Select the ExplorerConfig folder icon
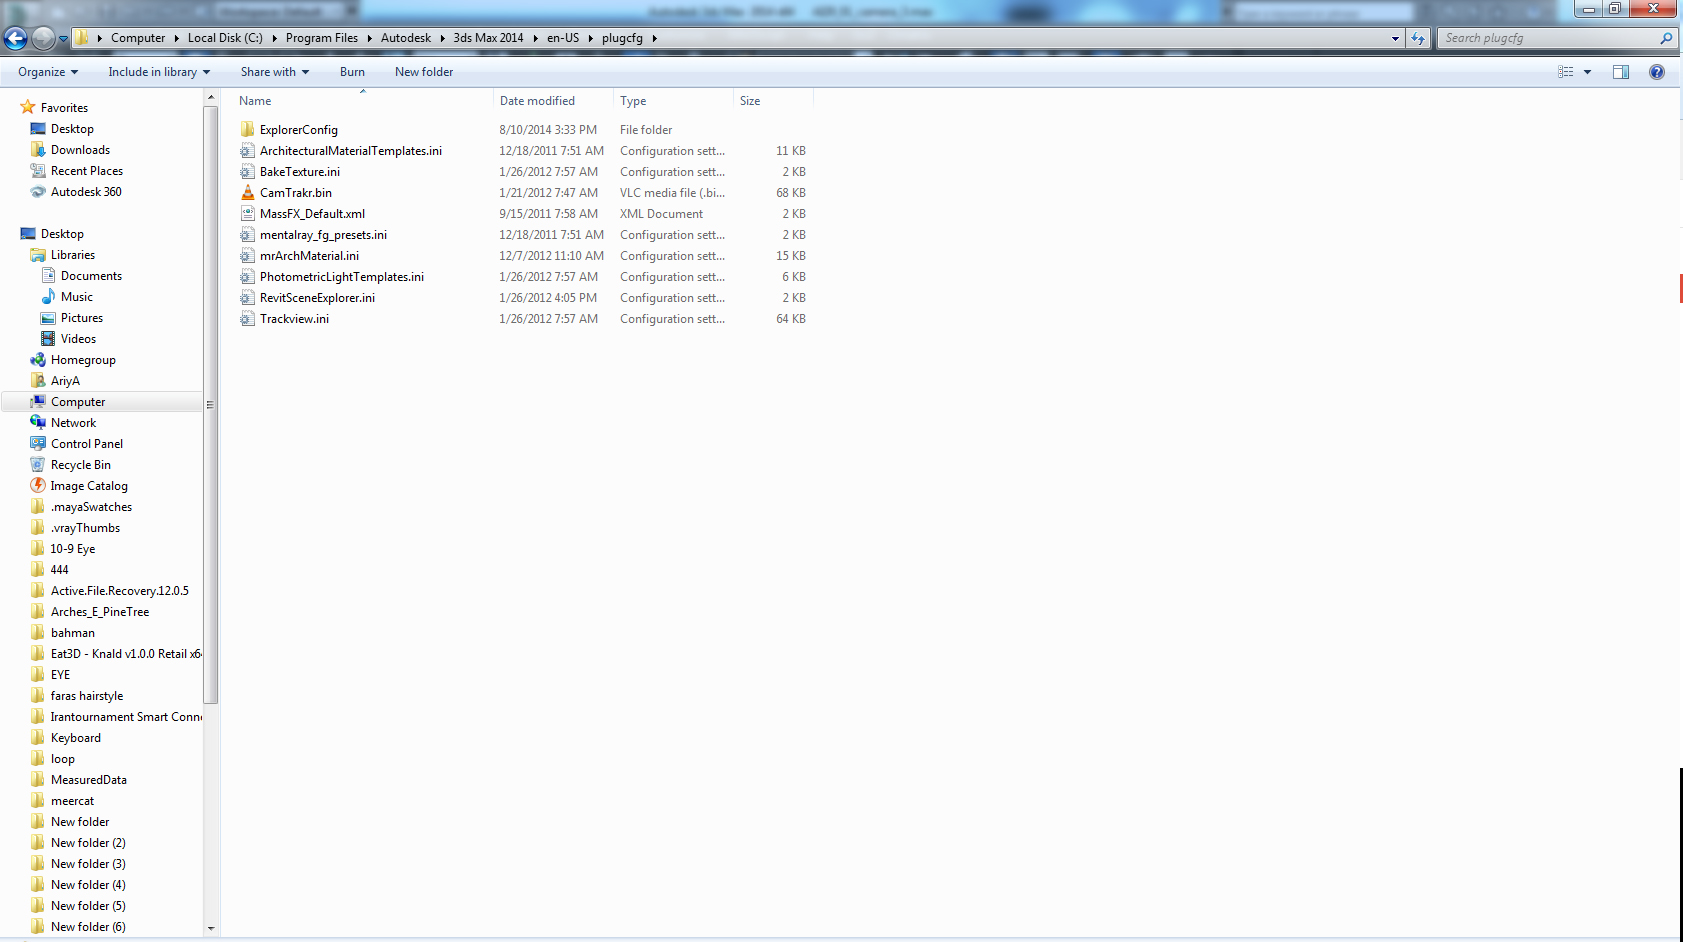The width and height of the screenshot is (1683, 942). 248,130
